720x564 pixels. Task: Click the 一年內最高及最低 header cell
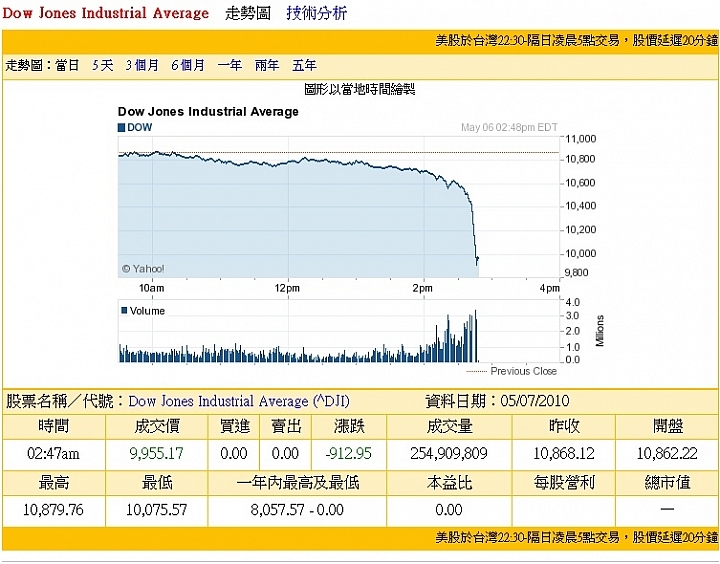(298, 483)
